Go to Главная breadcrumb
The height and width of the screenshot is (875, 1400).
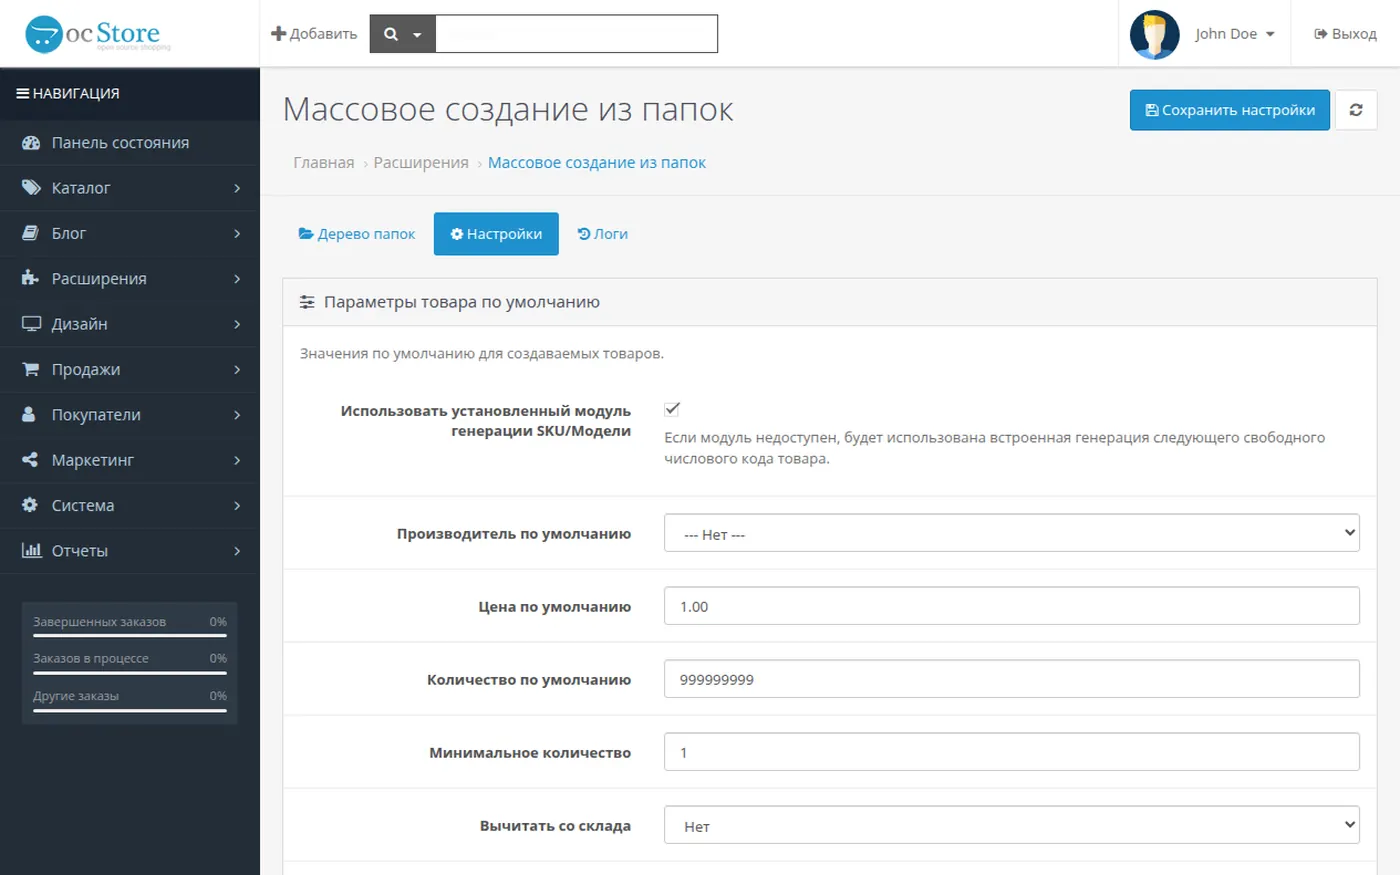324,162
